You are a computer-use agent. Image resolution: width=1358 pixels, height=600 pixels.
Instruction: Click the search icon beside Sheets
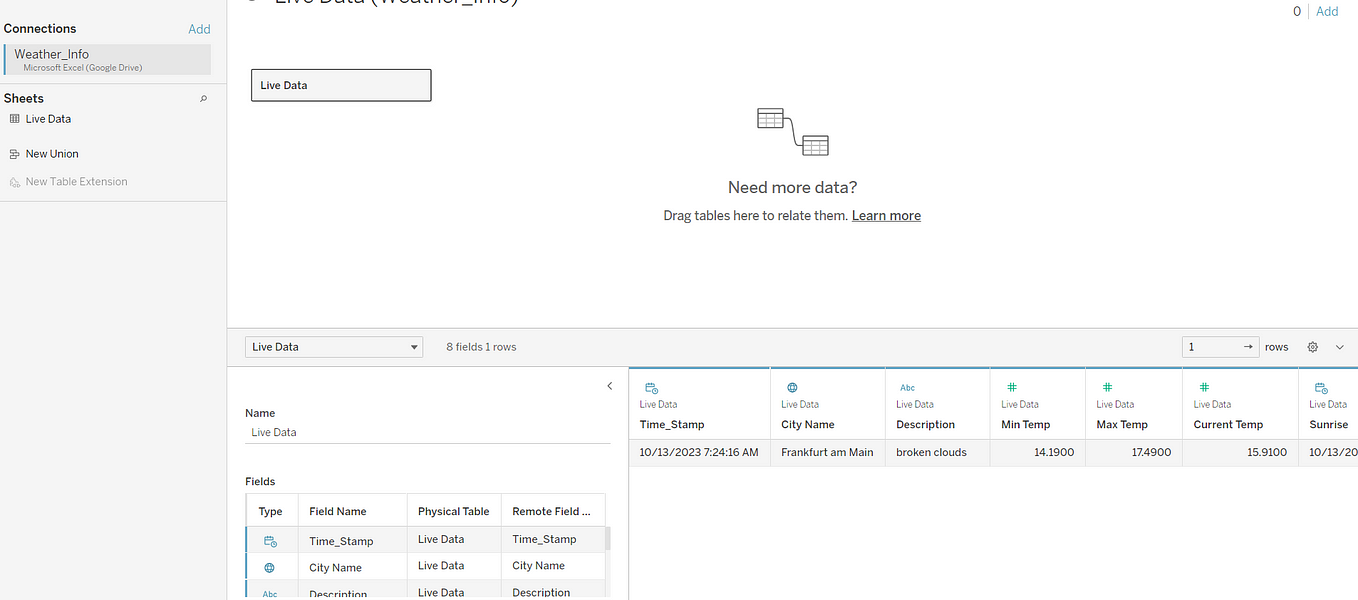[x=204, y=99]
